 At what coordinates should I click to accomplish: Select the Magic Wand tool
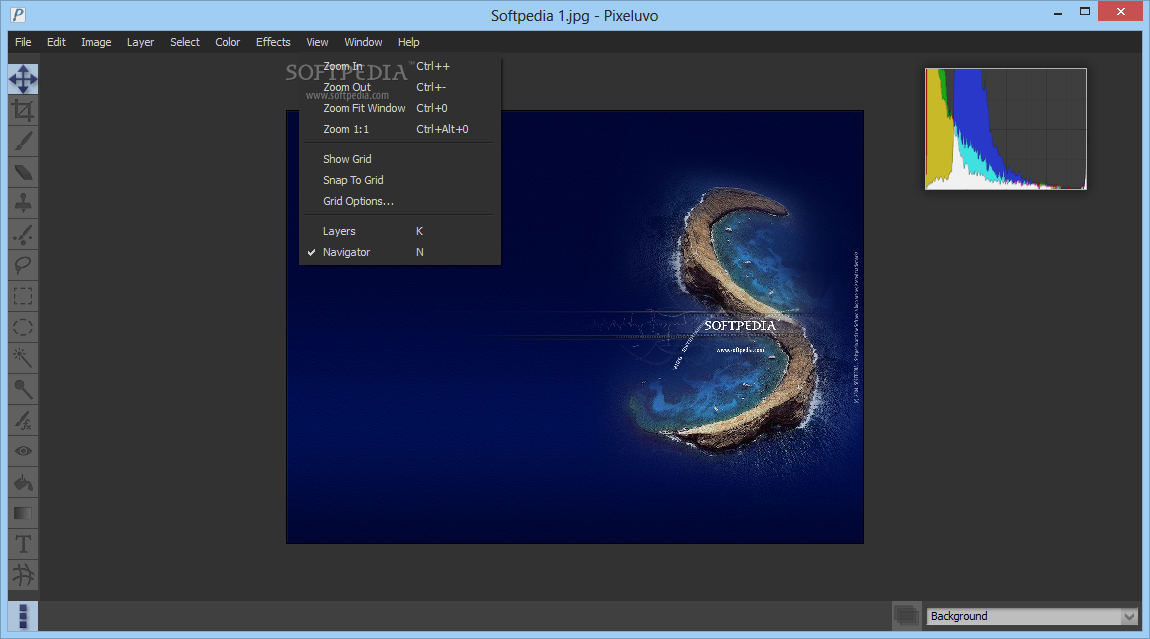click(x=23, y=358)
